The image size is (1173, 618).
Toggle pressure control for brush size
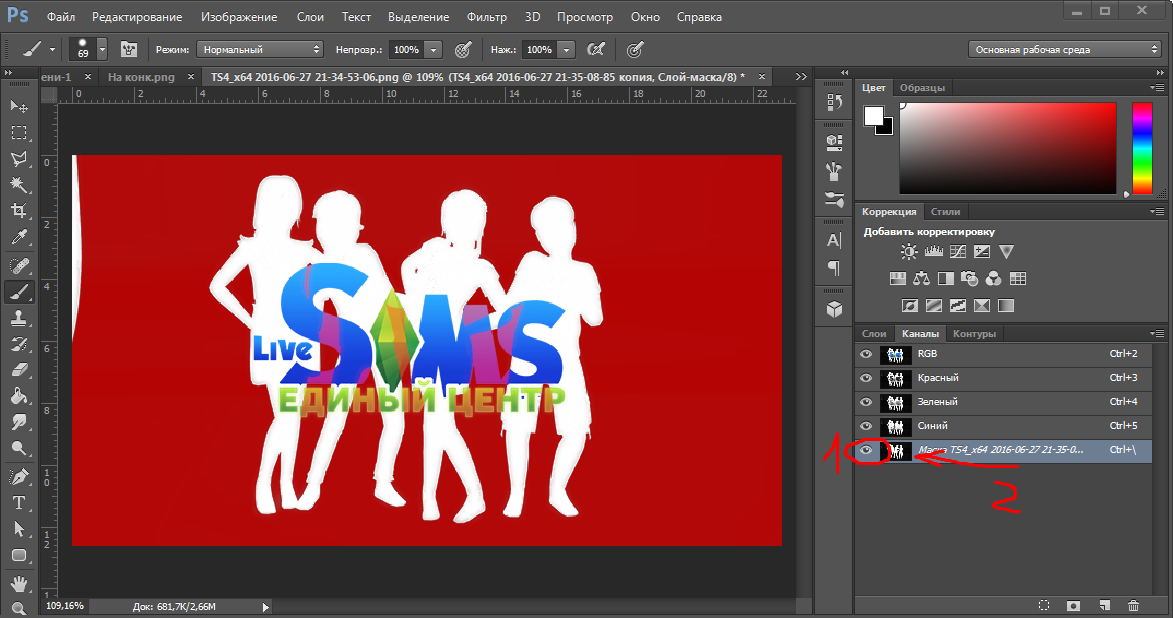click(635, 49)
